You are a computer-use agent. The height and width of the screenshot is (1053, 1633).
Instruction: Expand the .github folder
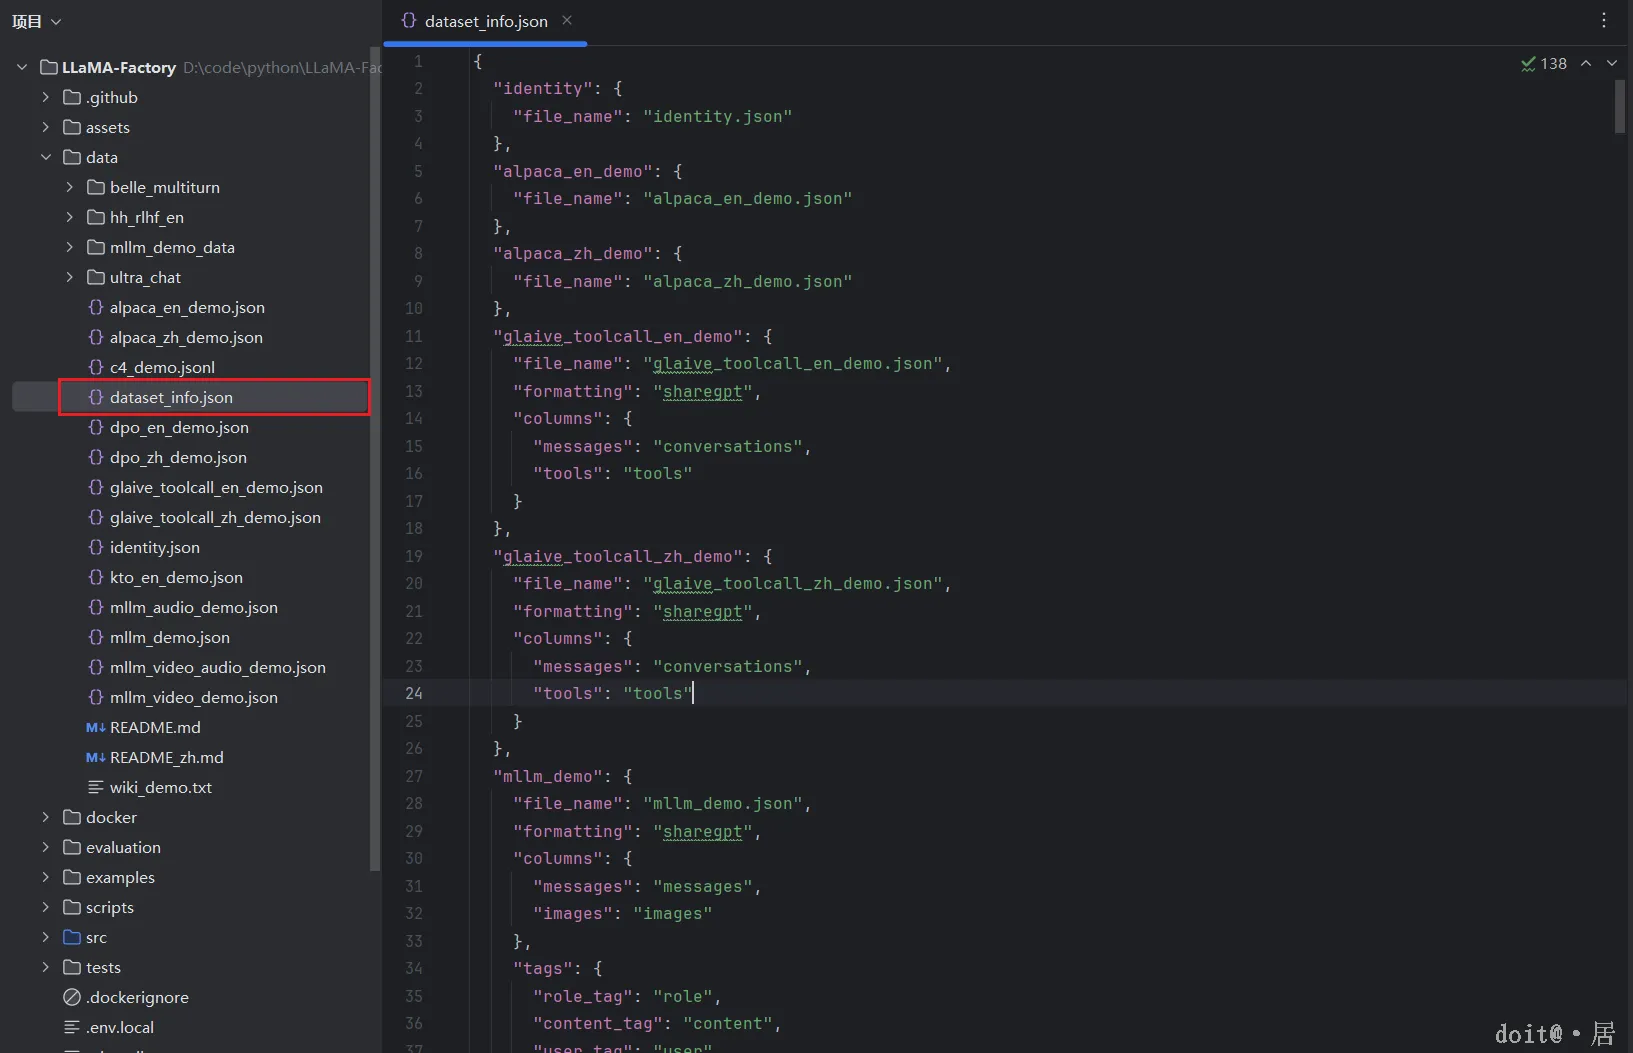coord(46,98)
